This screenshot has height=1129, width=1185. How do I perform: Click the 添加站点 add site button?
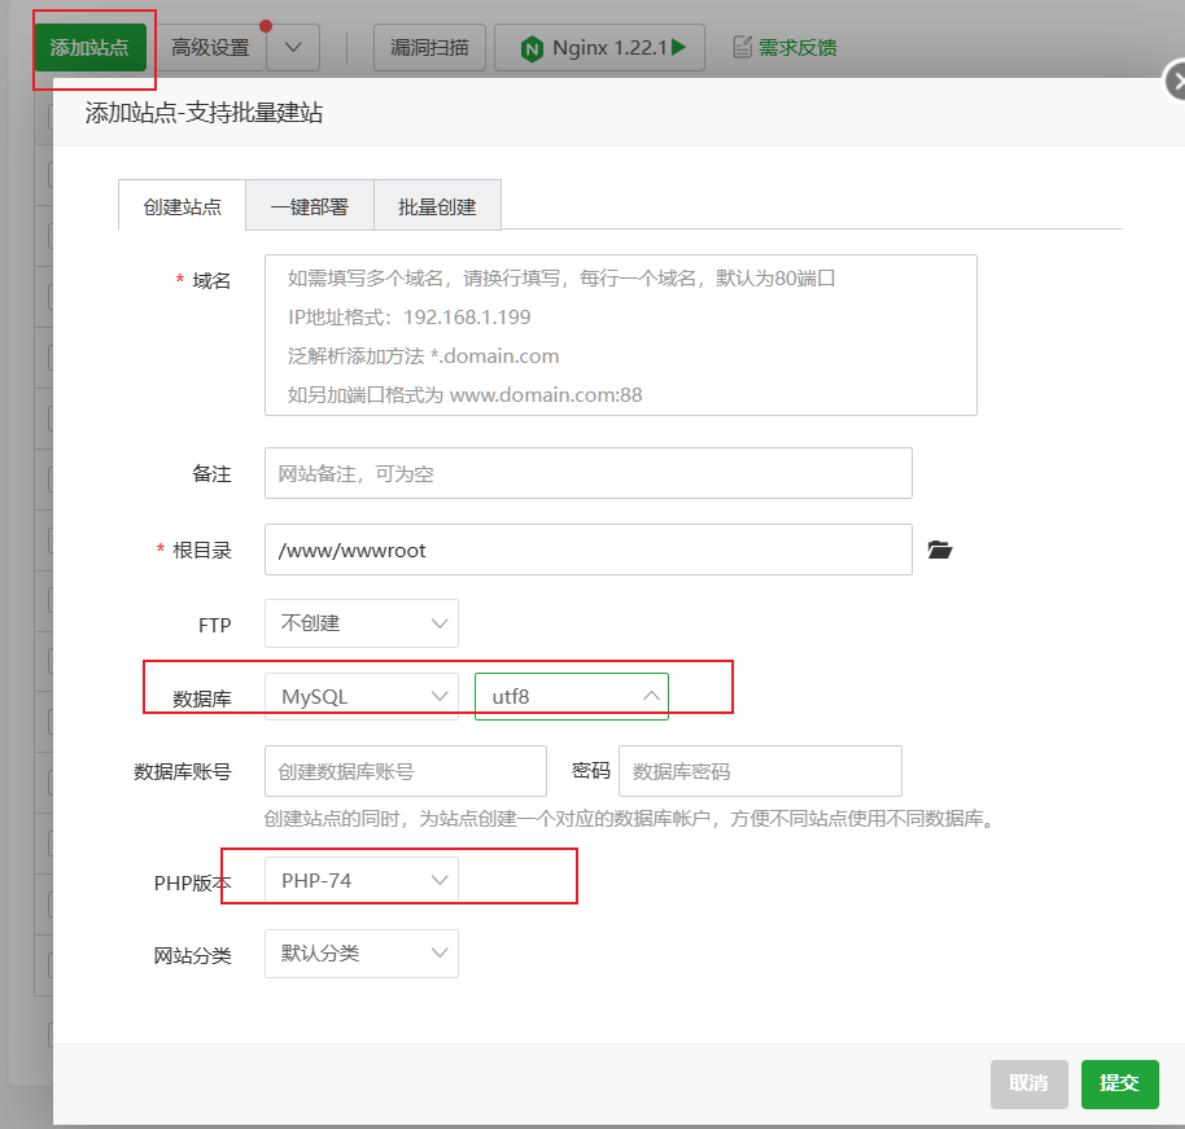click(91, 46)
